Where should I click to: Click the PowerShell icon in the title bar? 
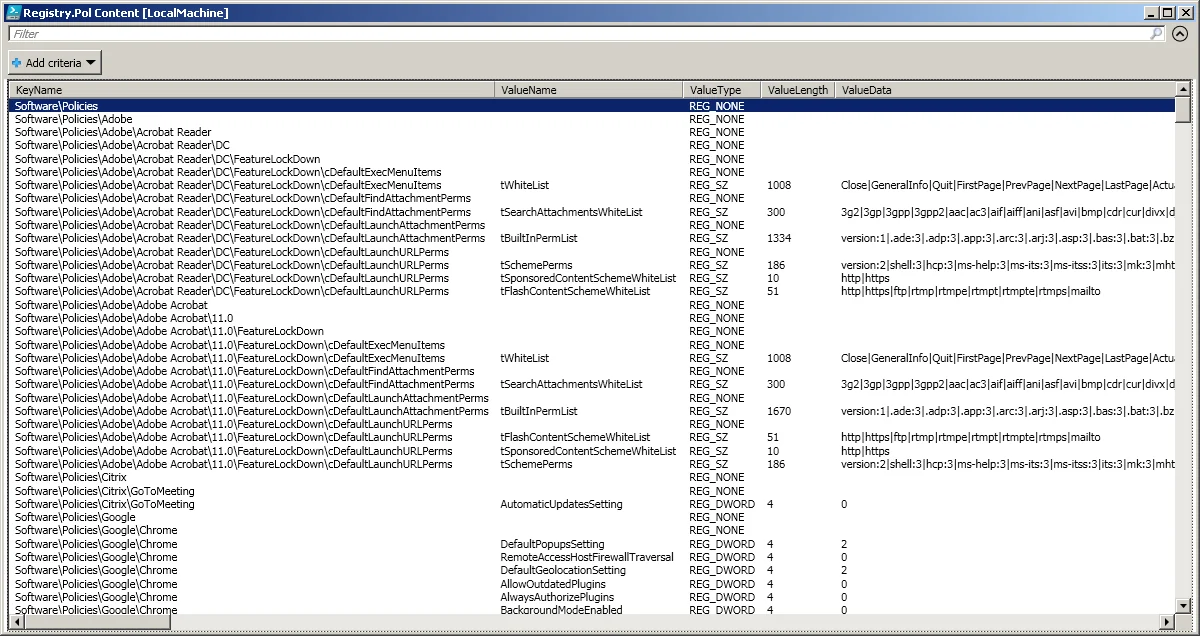pos(14,12)
